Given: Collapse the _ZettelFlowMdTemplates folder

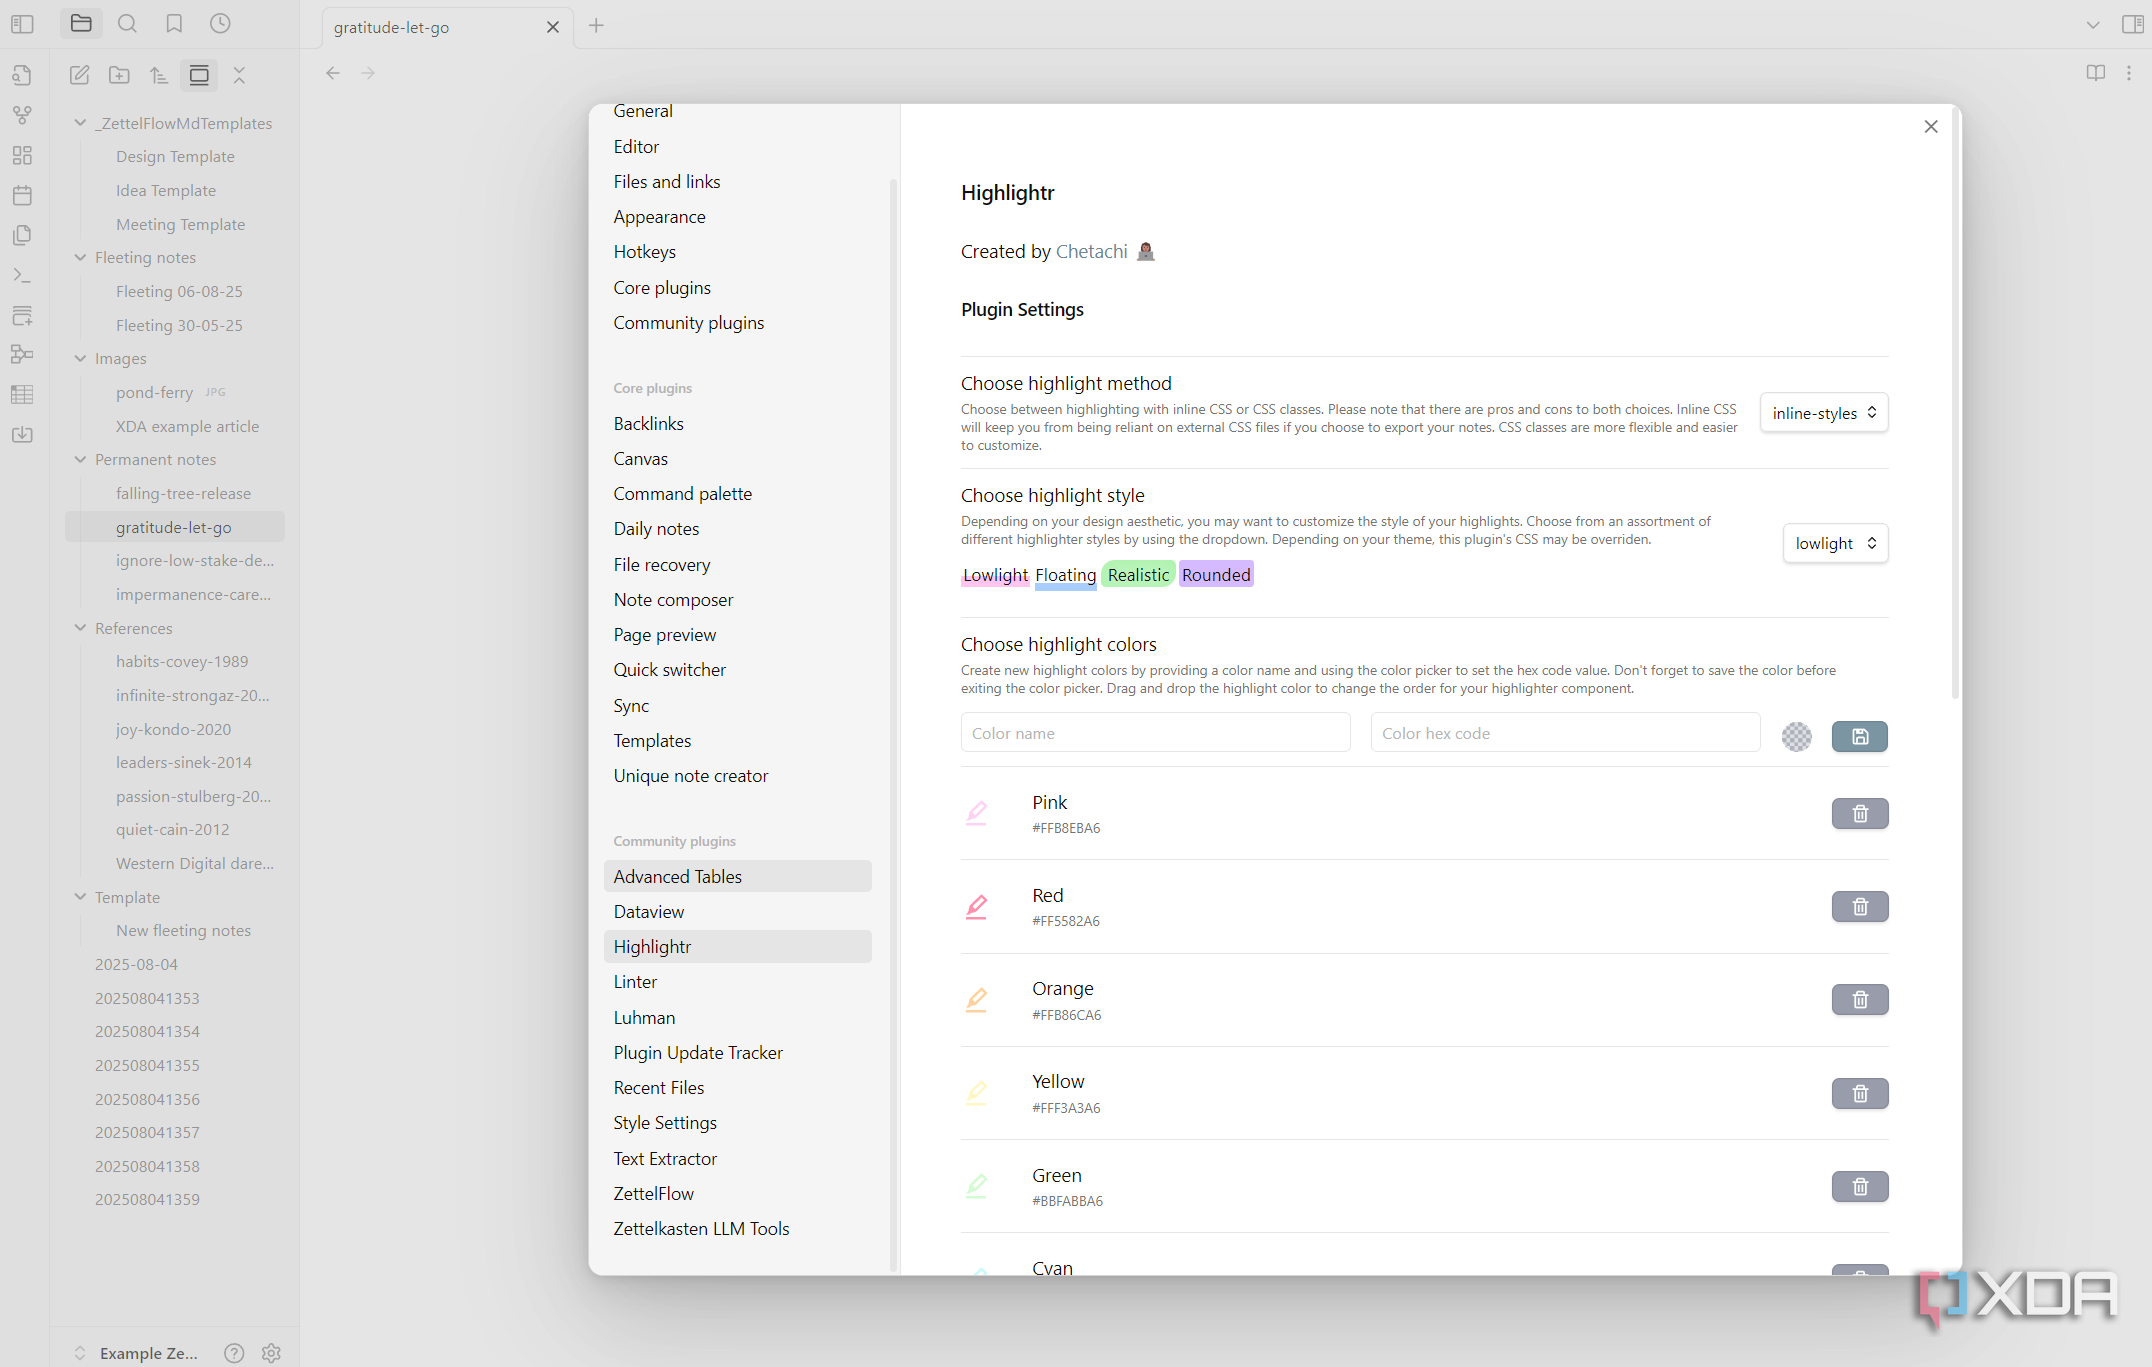Looking at the screenshot, I should [x=80, y=123].
